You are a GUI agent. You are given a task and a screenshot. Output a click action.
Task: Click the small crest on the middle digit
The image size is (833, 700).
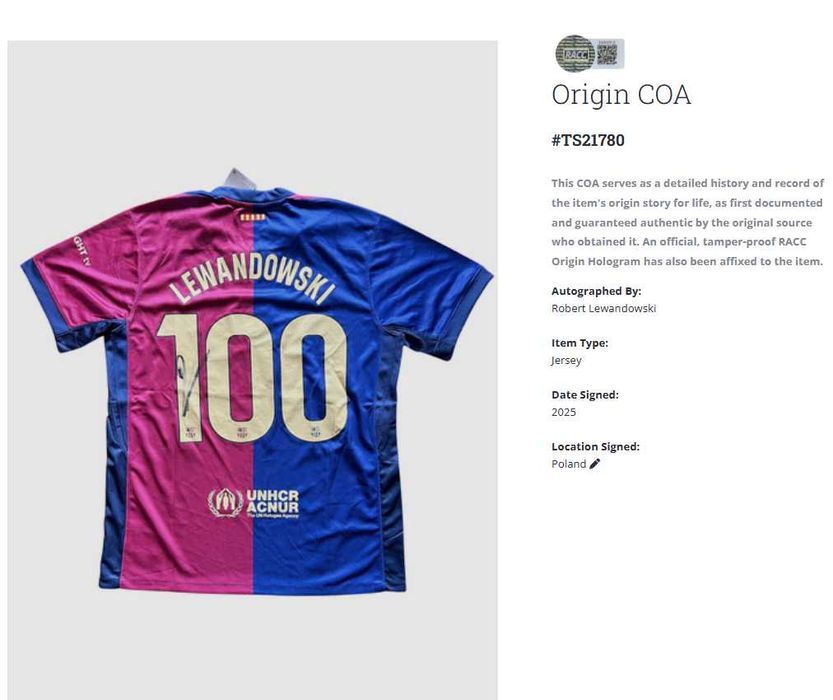pyautogui.click(x=242, y=433)
